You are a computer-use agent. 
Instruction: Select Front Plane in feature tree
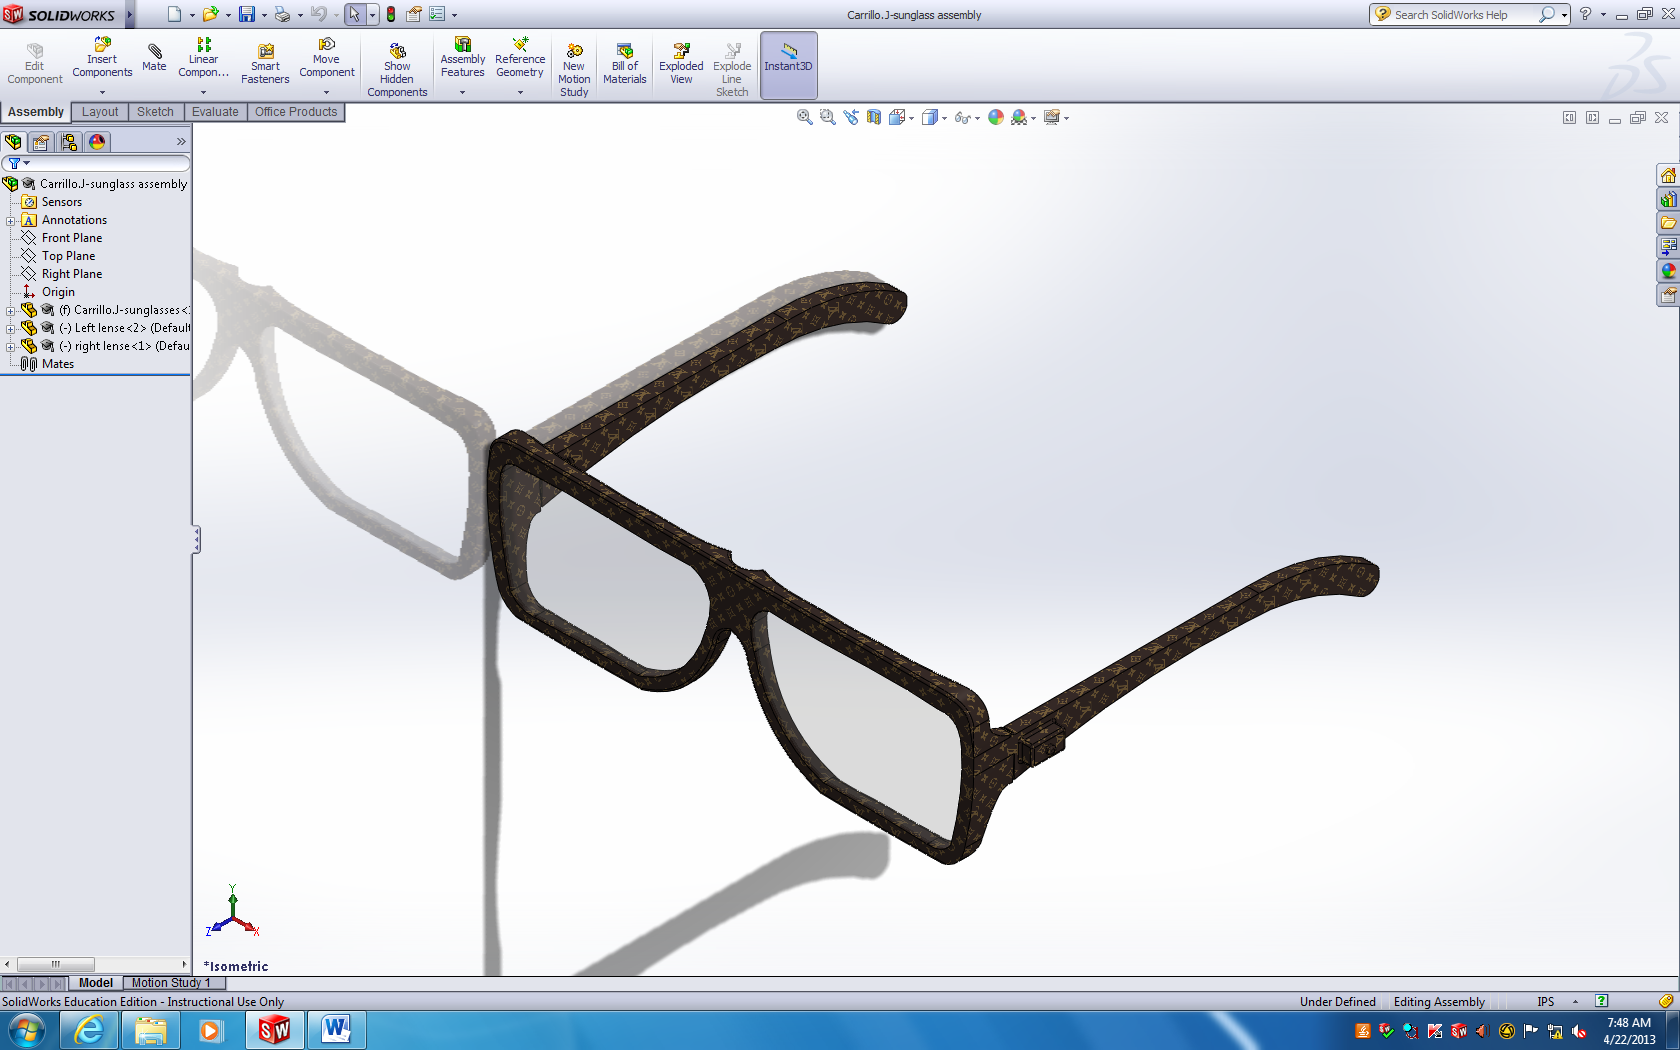point(72,238)
